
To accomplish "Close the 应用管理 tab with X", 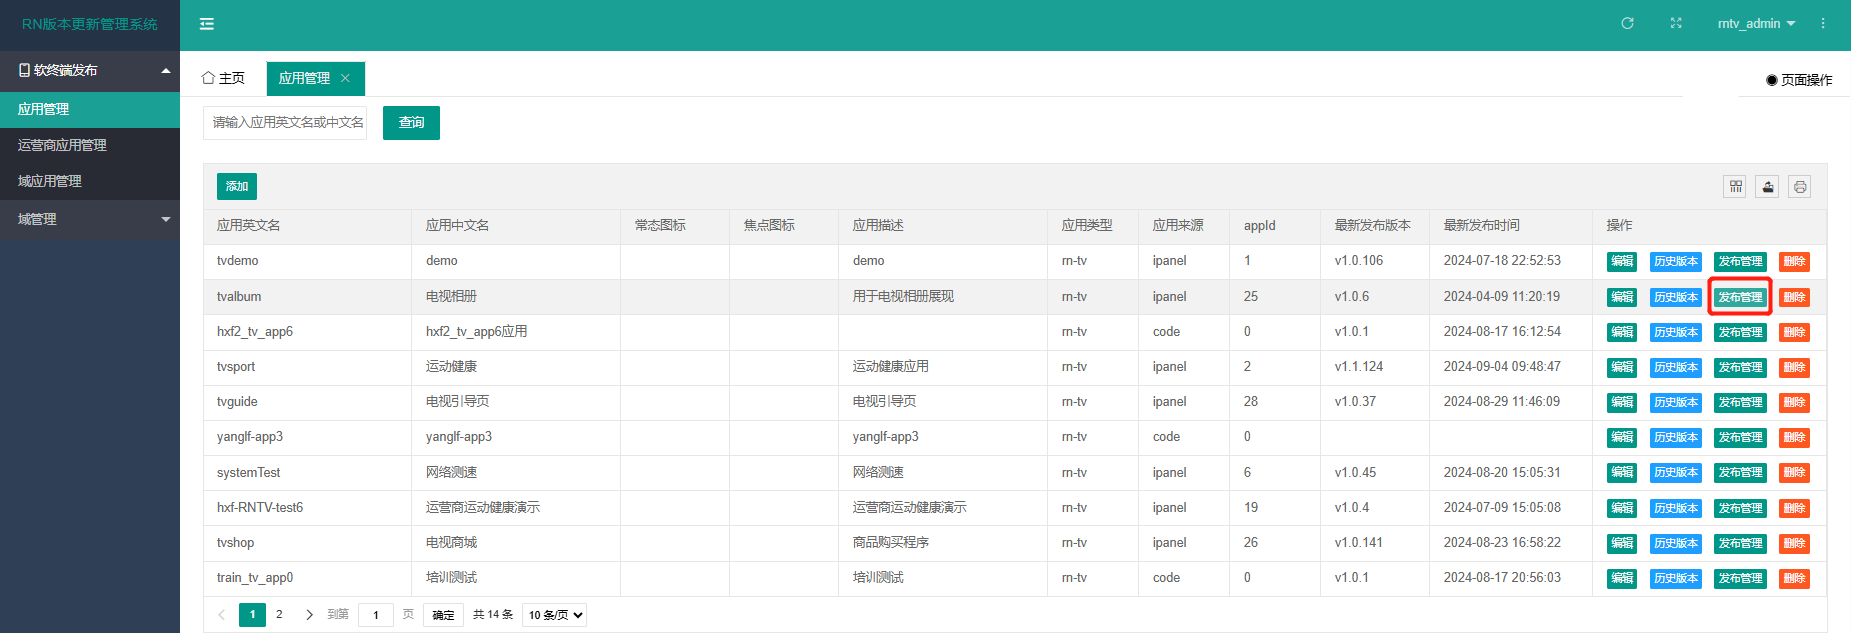I will point(345,78).
